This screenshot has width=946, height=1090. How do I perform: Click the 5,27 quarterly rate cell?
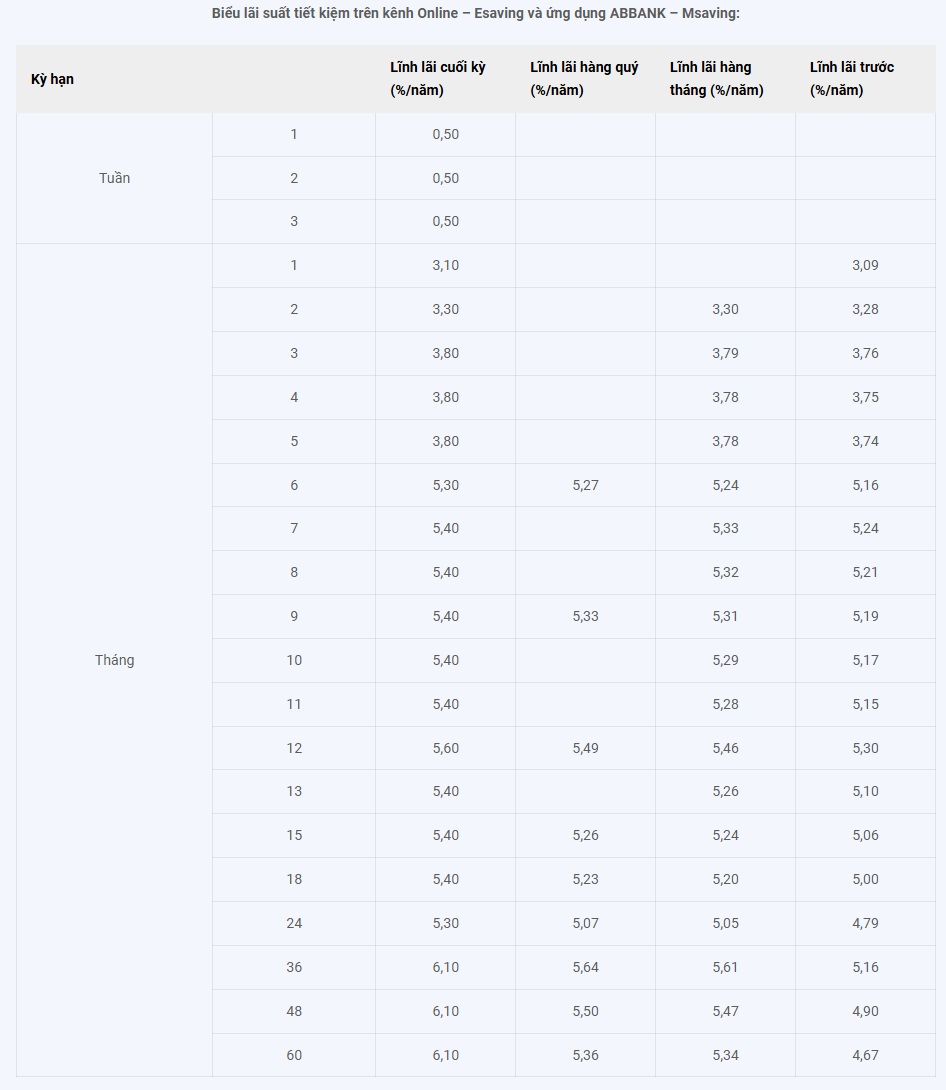[x=585, y=485]
